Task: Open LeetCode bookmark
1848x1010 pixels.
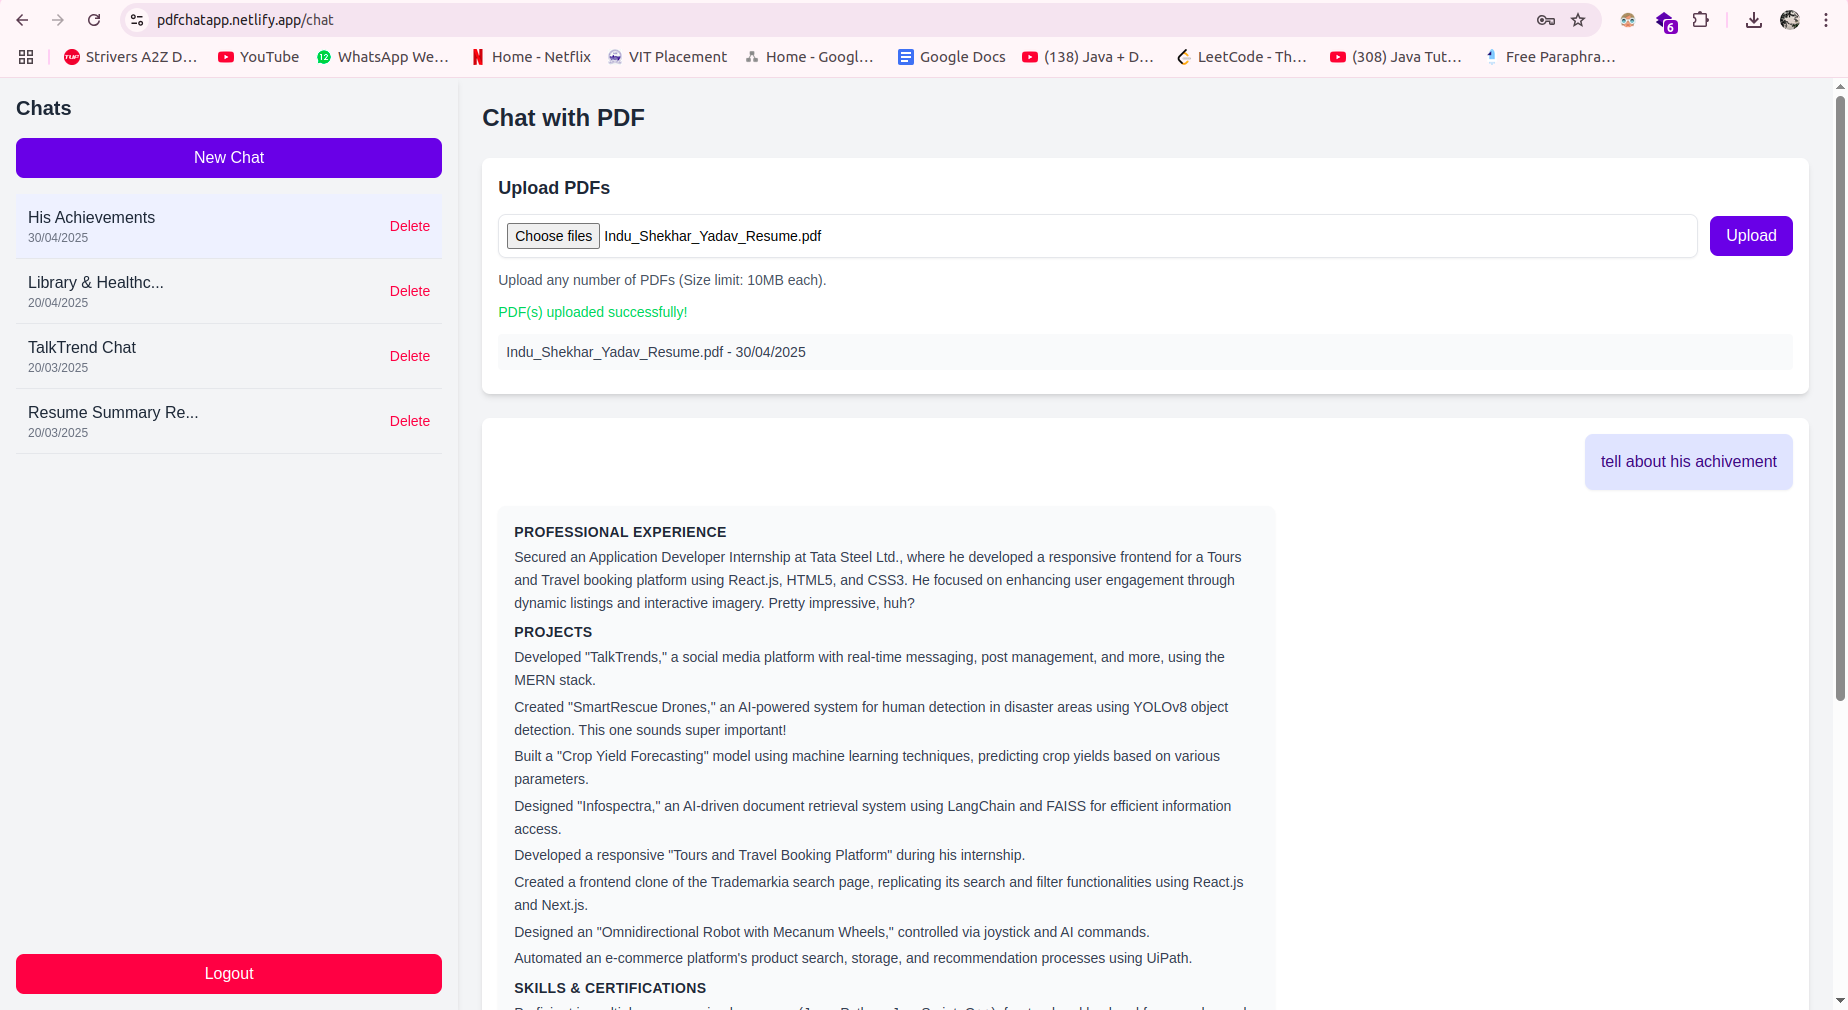Action: [1241, 57]
